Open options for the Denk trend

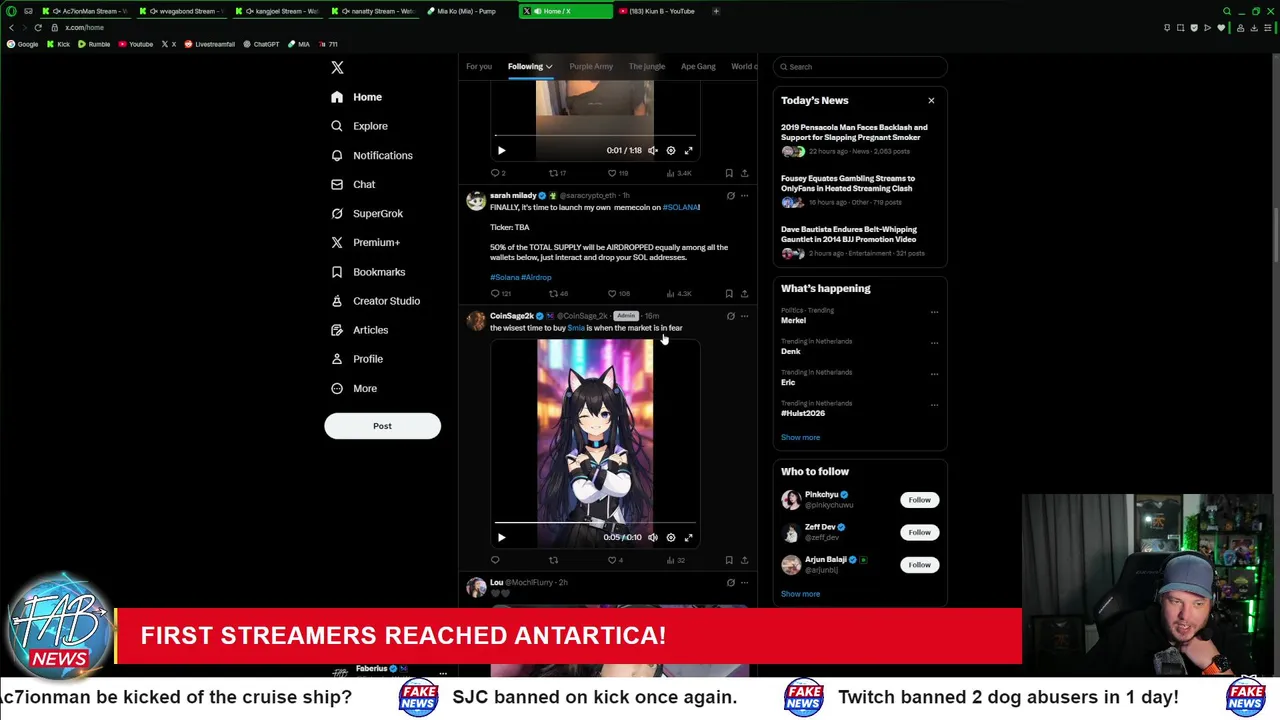click(934, 342)
